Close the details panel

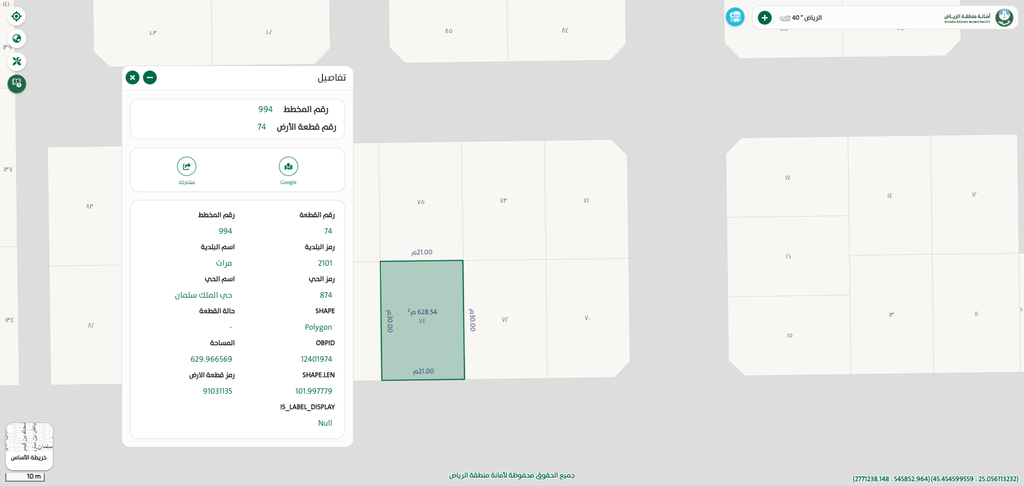point(132,77)
